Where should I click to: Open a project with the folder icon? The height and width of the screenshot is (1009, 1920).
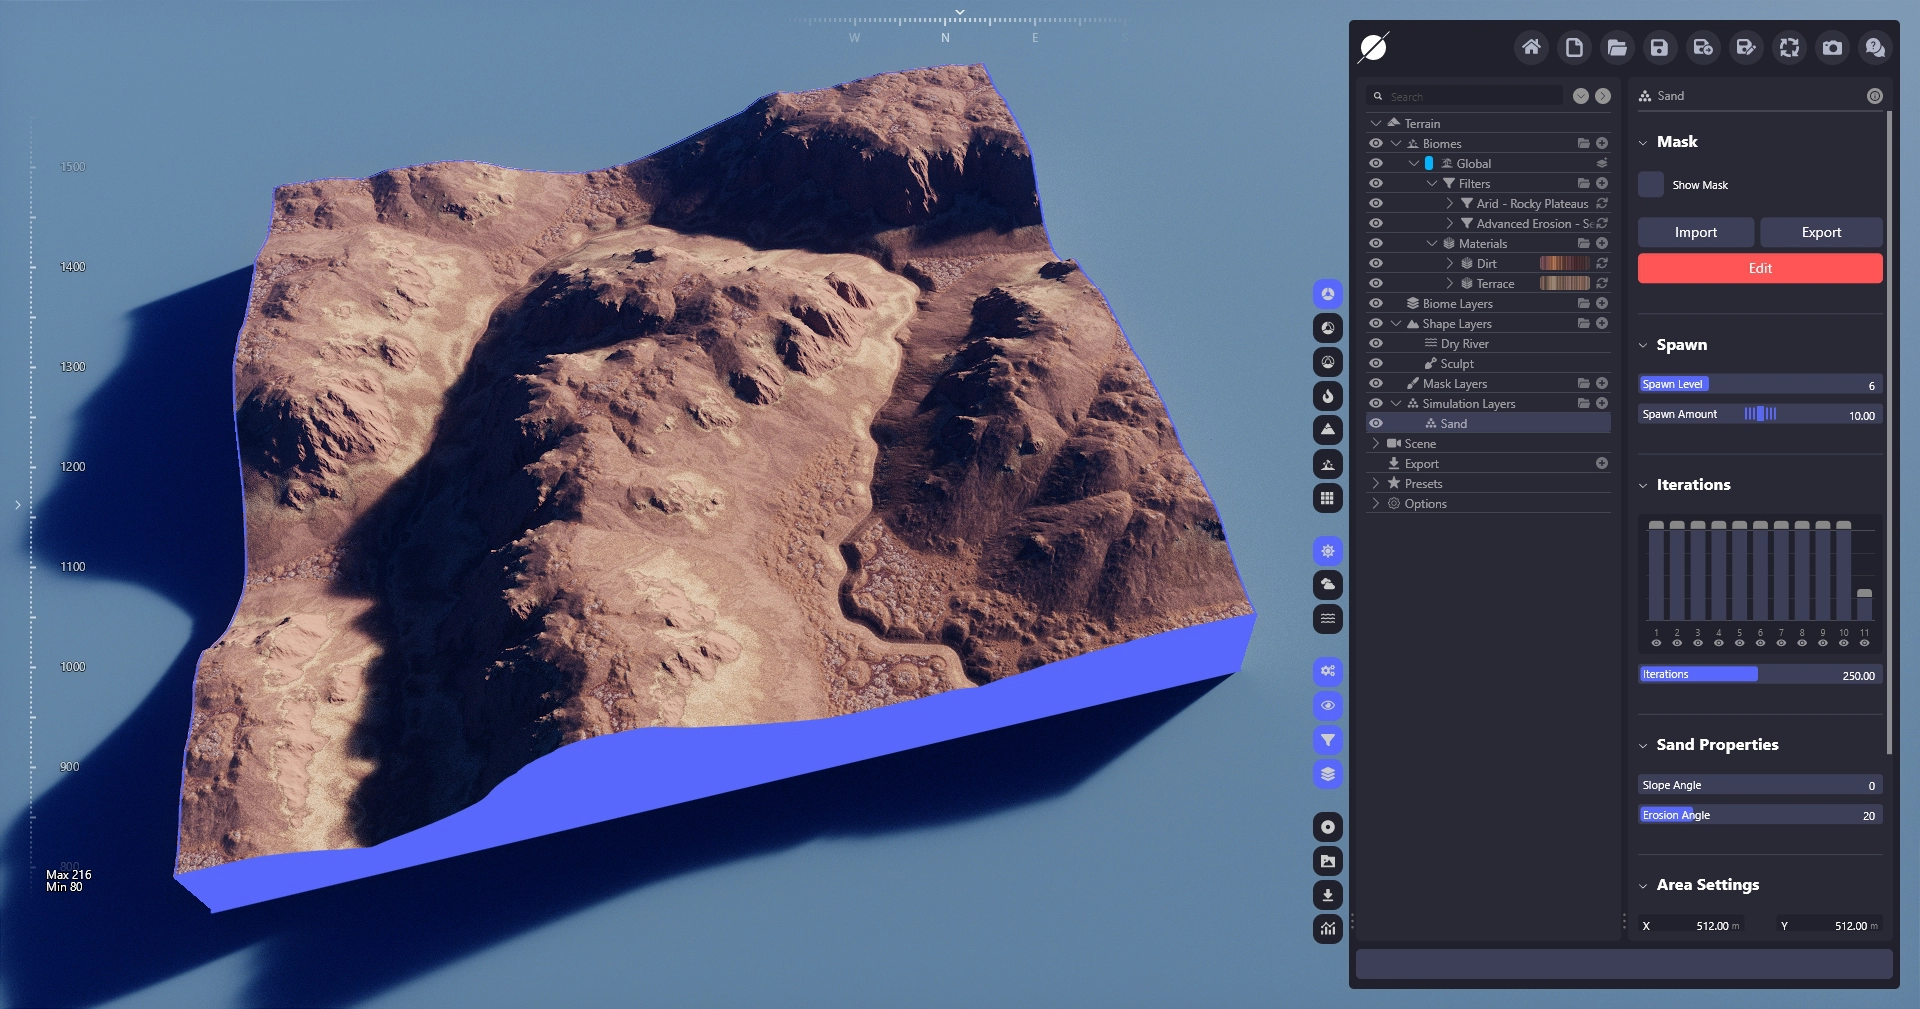point(1617,47)
